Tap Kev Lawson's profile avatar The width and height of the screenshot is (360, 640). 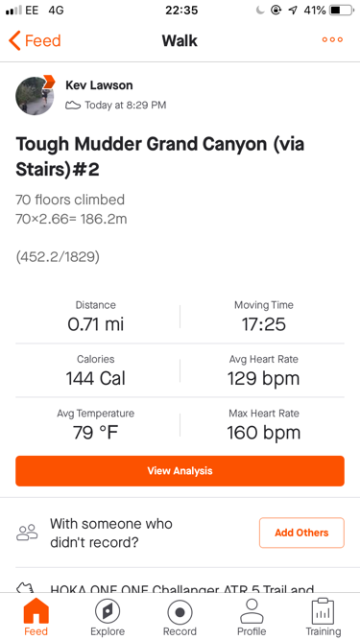[34, 96]
